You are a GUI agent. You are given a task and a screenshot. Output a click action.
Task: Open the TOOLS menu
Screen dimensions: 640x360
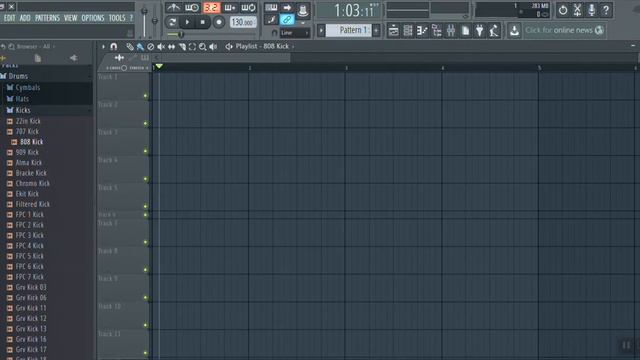tap(117, 18)
